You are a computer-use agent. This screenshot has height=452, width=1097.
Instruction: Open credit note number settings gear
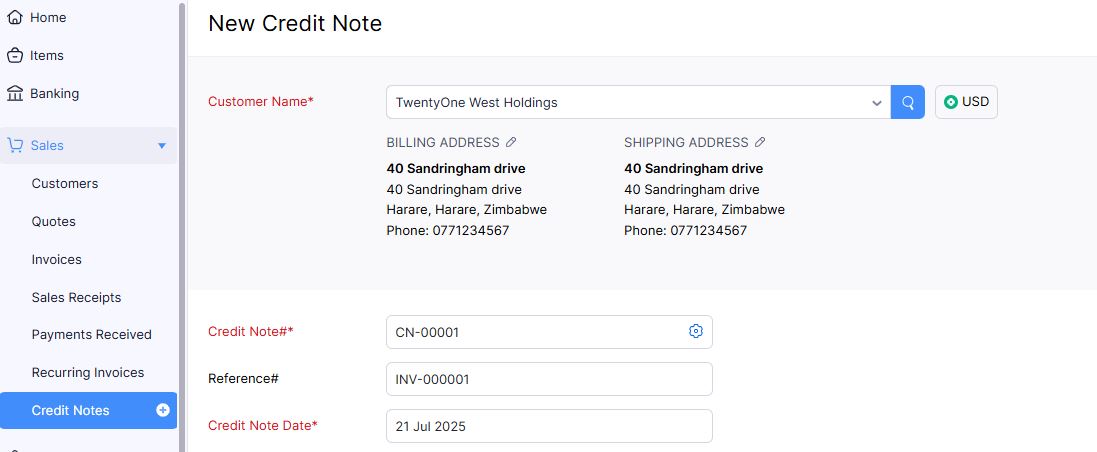(695, 331)
